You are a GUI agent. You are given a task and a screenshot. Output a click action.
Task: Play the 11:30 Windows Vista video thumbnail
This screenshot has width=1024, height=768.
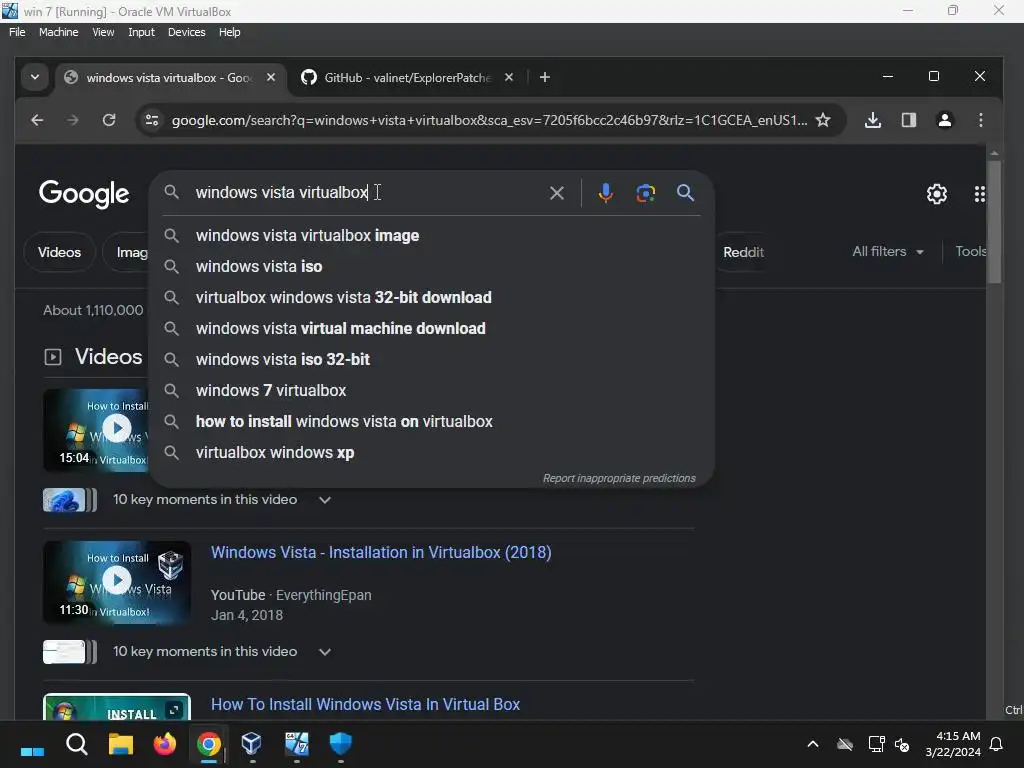[117, 582]
